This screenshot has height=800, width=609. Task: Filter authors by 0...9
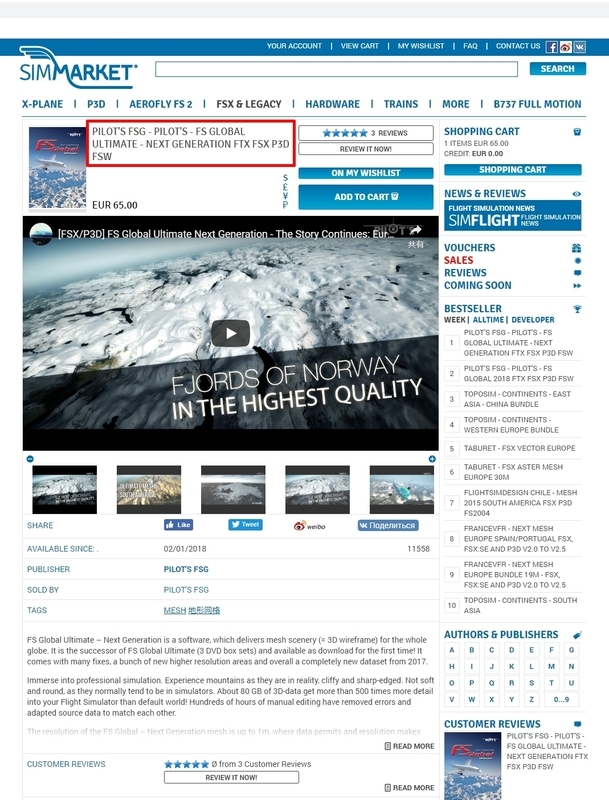(x=561, y=699)
